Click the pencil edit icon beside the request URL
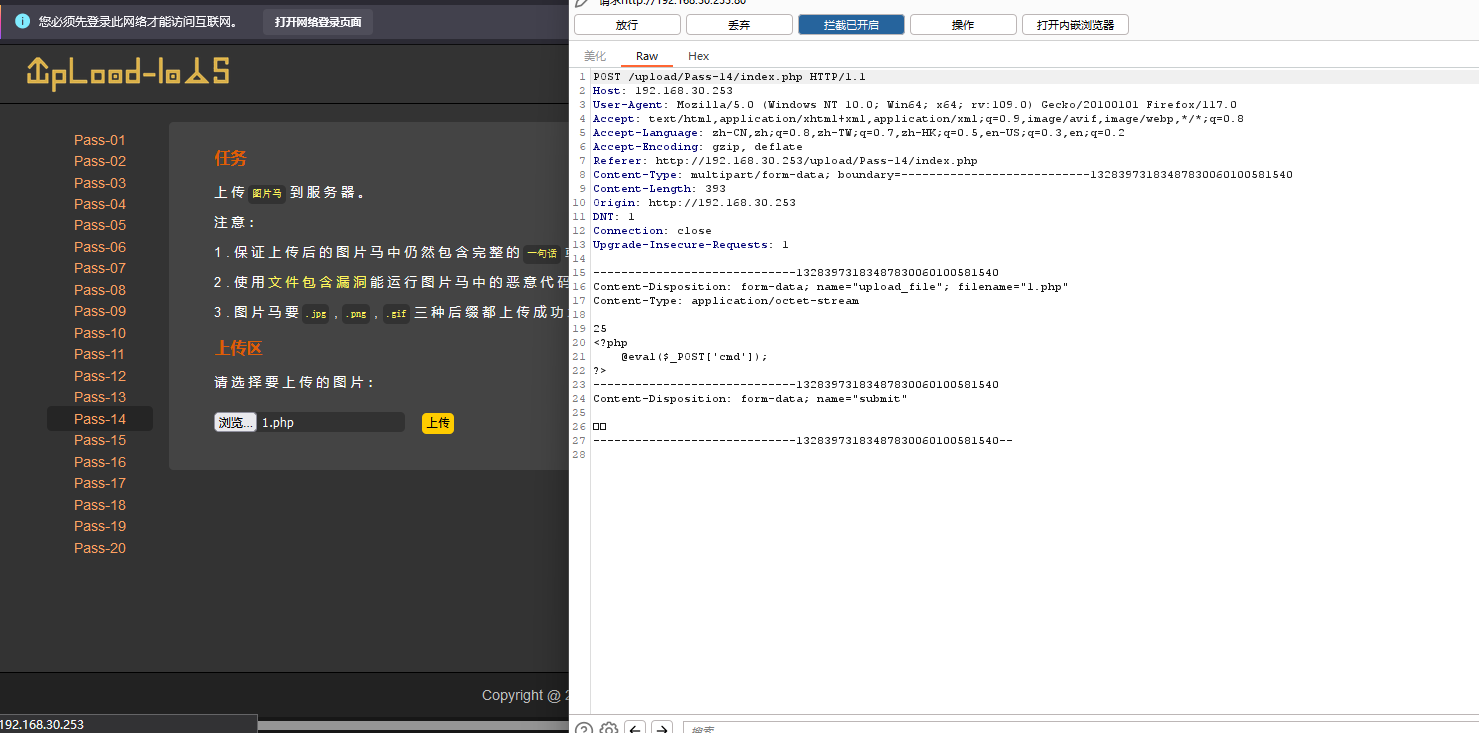Screen dimensions: 1479x733 (582, 3)
